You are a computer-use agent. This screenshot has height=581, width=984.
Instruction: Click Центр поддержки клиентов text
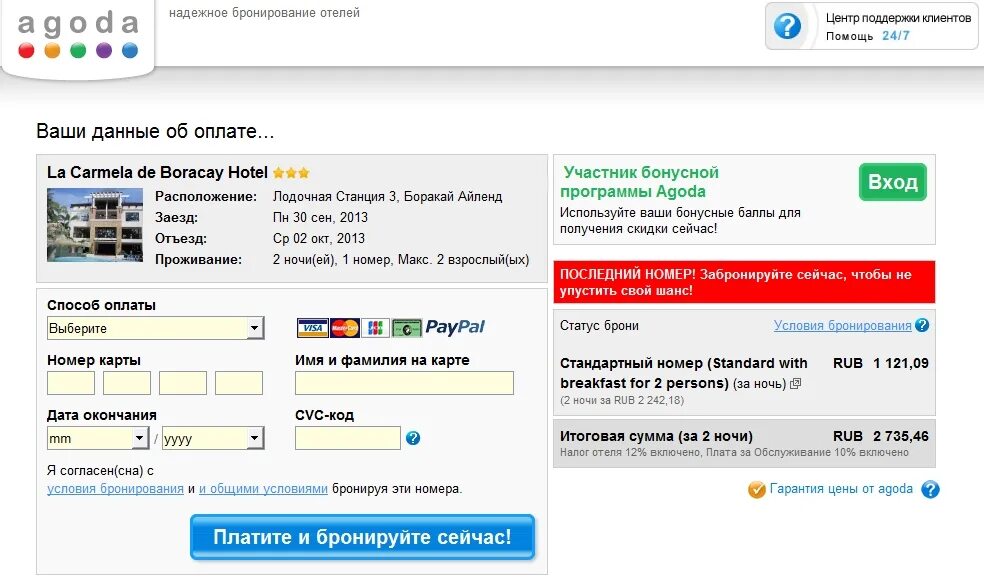[898, 18]
